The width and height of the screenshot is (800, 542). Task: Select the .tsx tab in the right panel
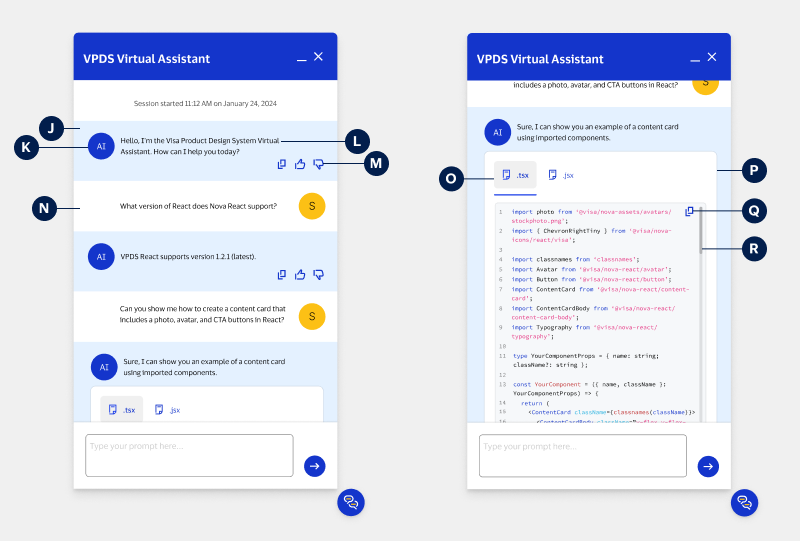point(515,175)
